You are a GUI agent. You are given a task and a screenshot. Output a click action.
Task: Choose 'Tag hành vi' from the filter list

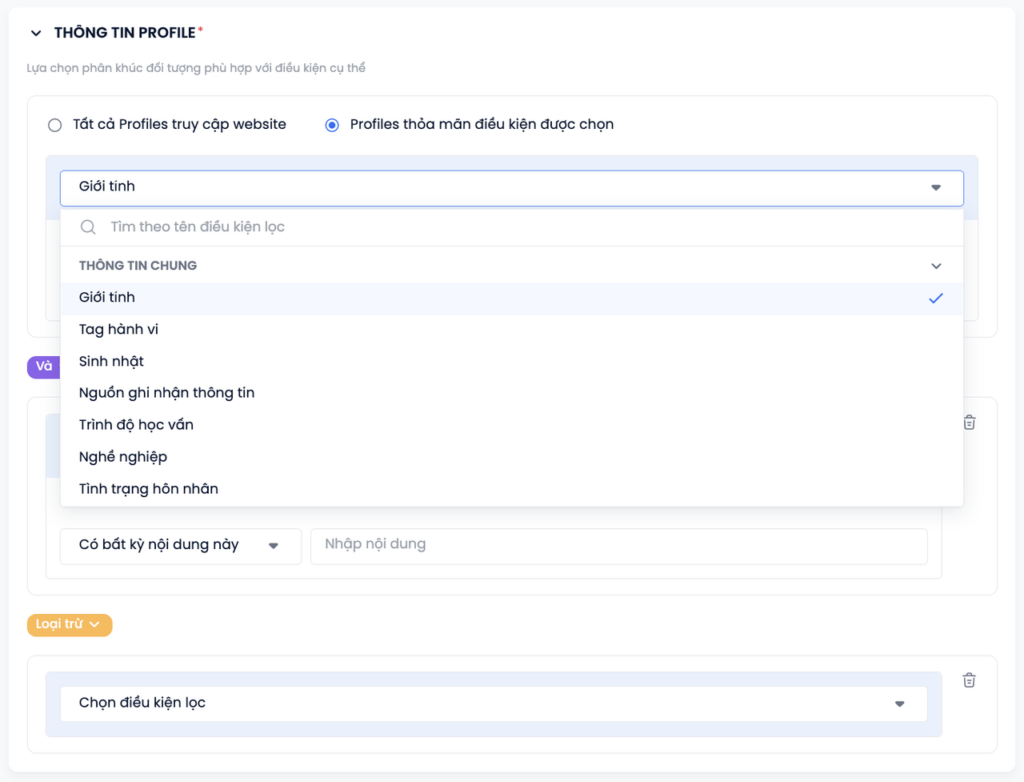pyautogui.click(x=512, y=329)
